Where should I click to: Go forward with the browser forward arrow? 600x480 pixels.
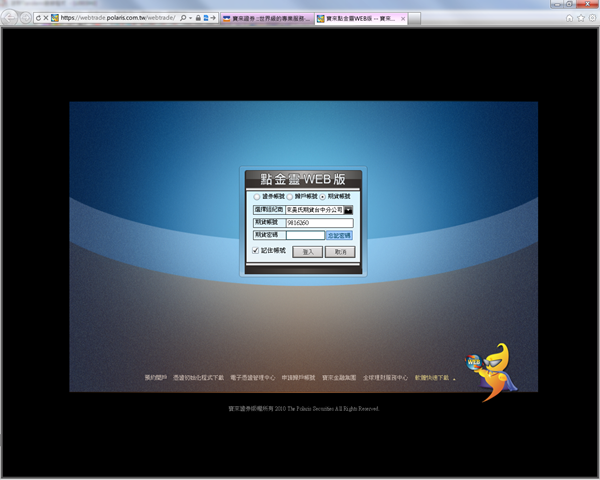click(26, 18)
